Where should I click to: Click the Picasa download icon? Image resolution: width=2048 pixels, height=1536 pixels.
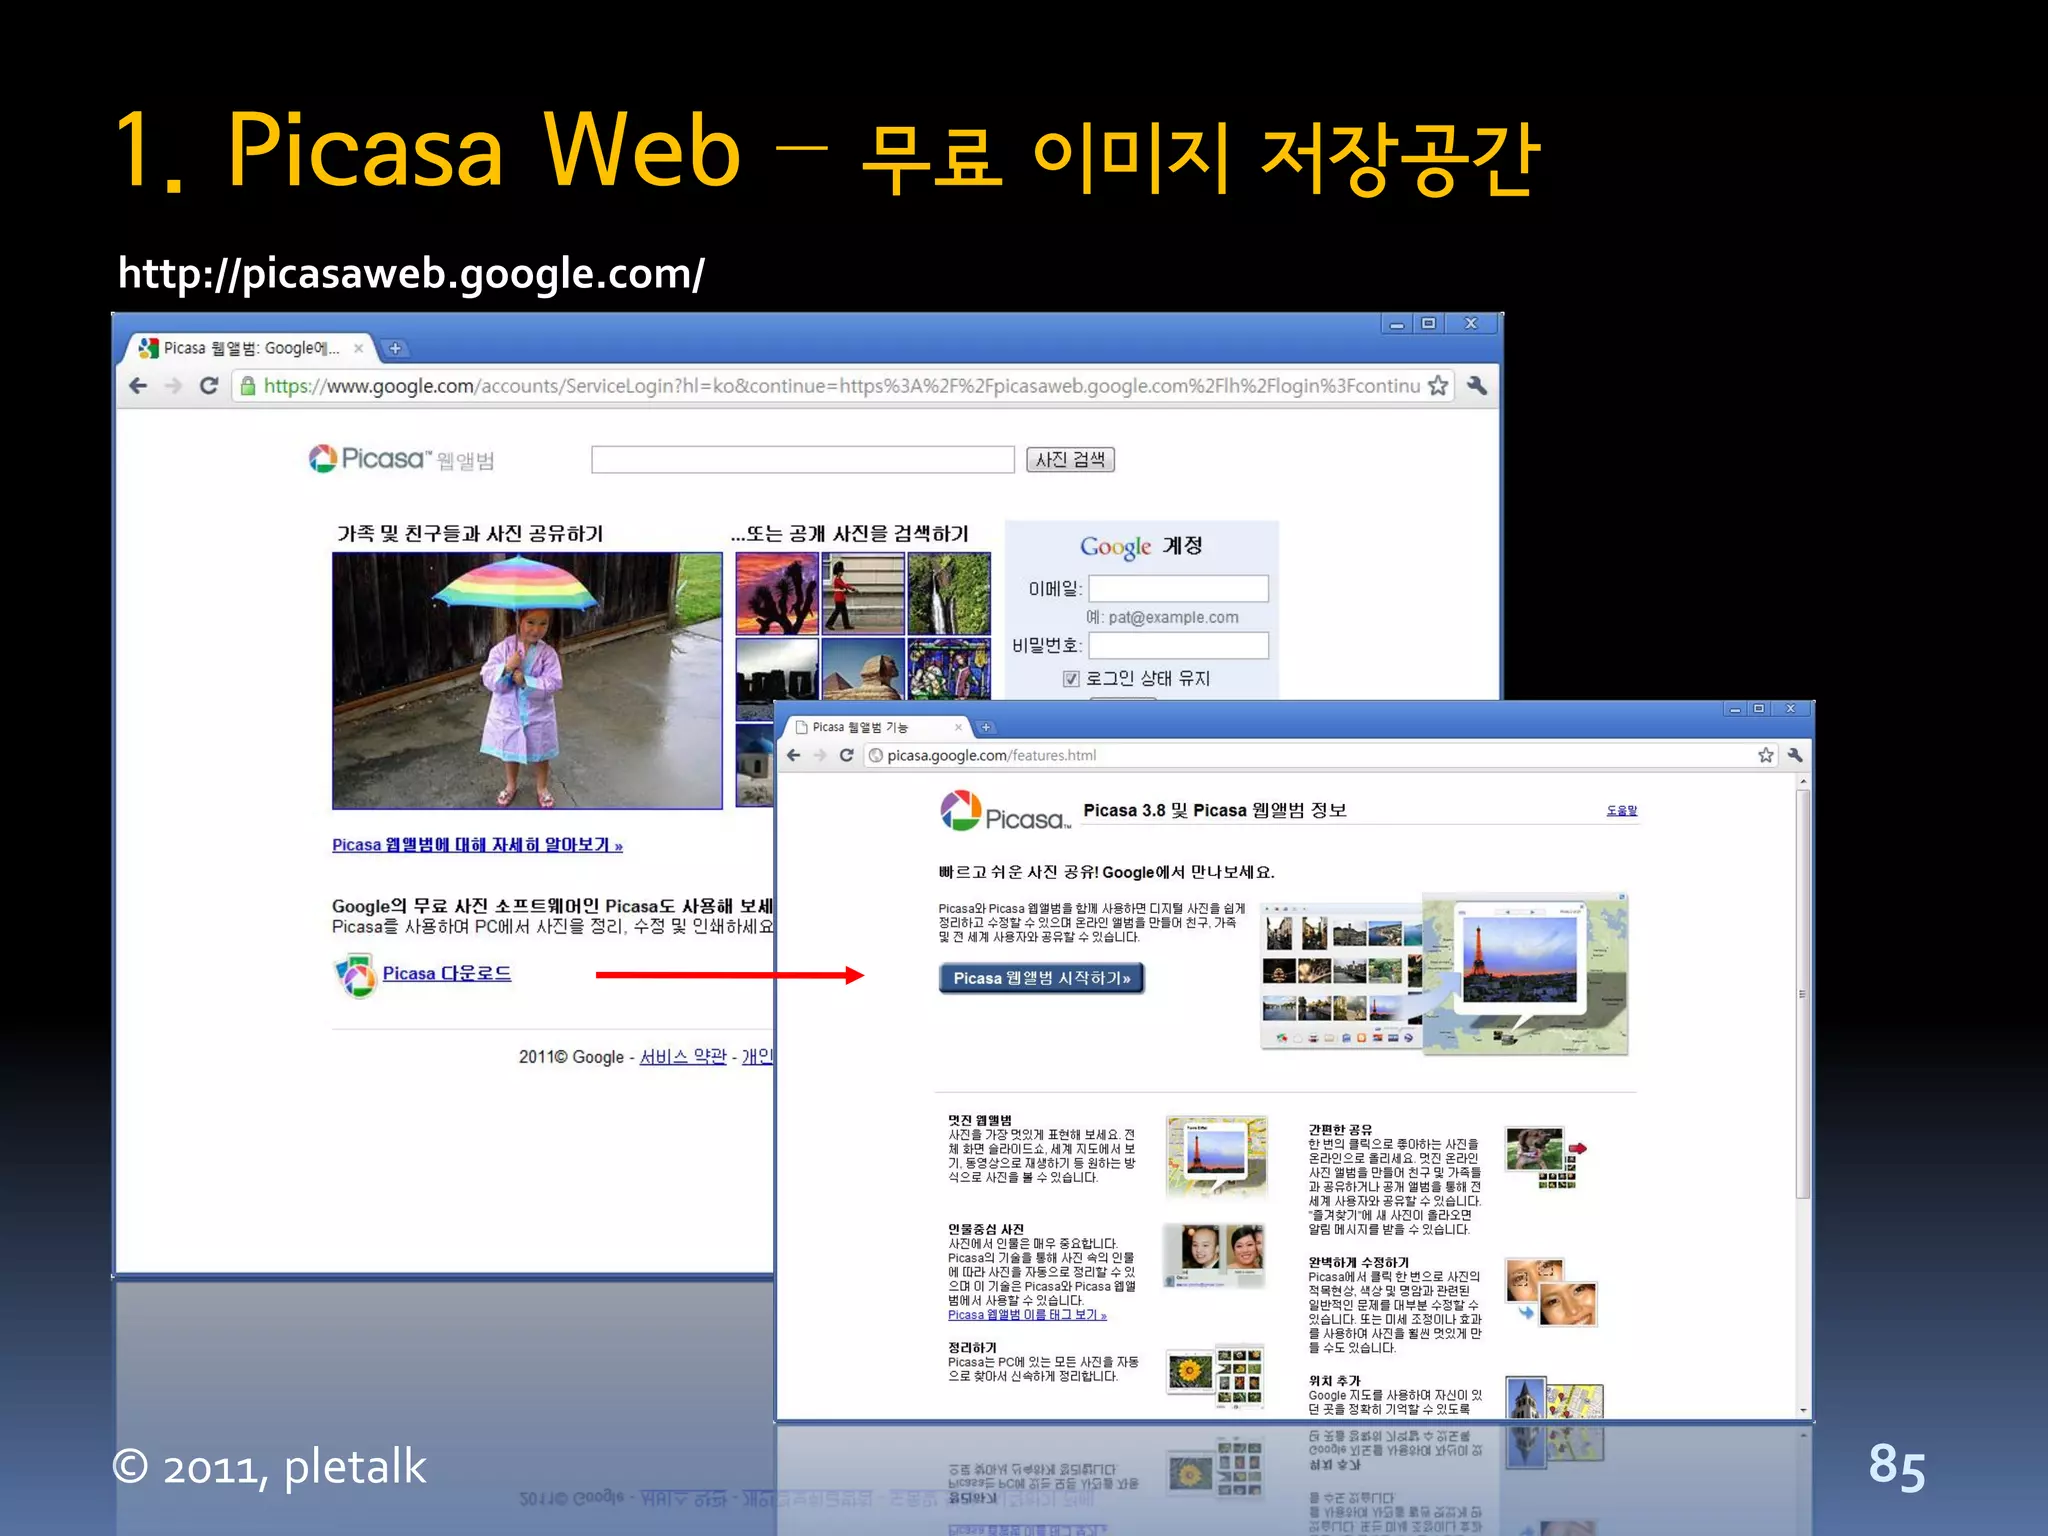pyautogui.click(x=354, y=975)
